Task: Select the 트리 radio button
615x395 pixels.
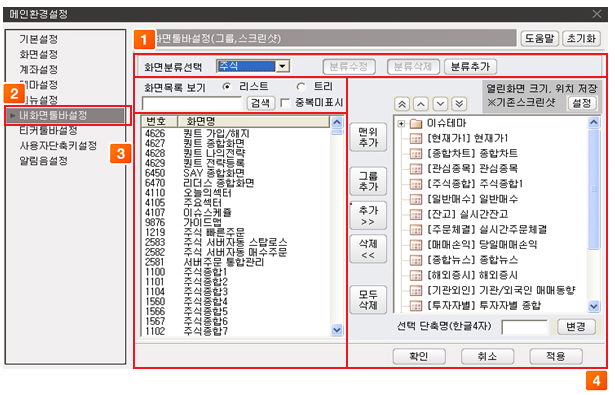Action: click(x=301, y=87)
